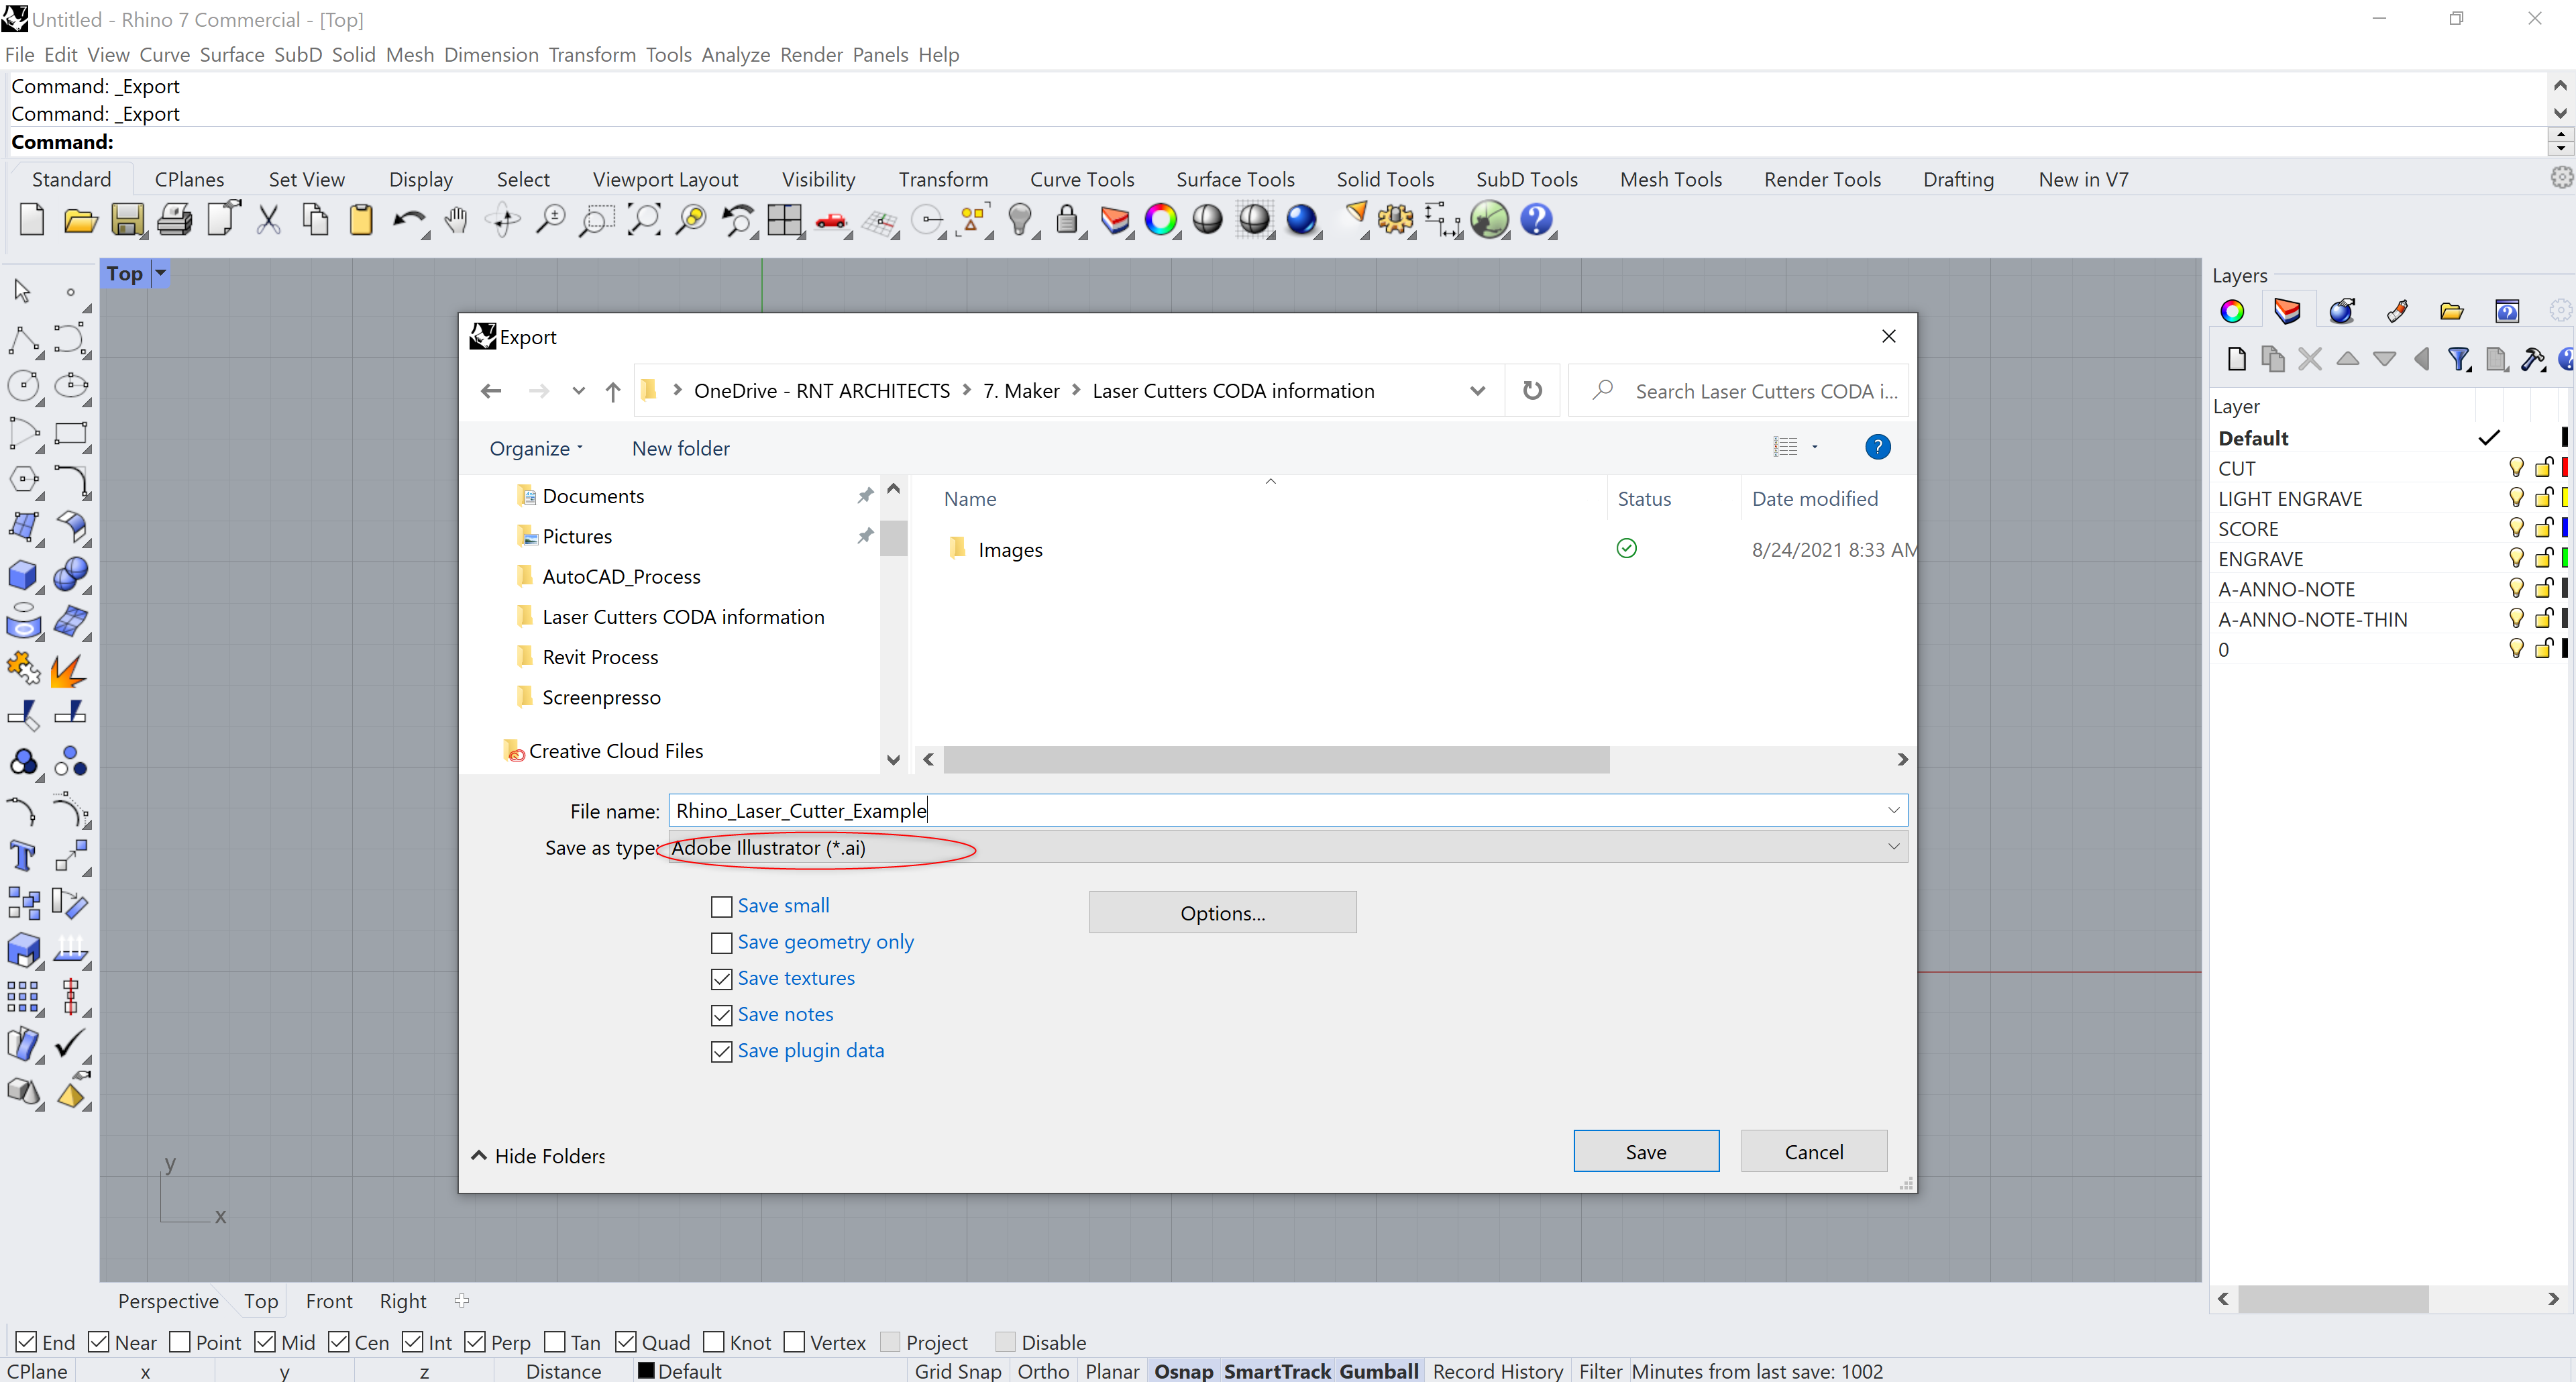Expand the Organize dropdown
The height and width of the screenshot is (1382, 2576).
536,449
